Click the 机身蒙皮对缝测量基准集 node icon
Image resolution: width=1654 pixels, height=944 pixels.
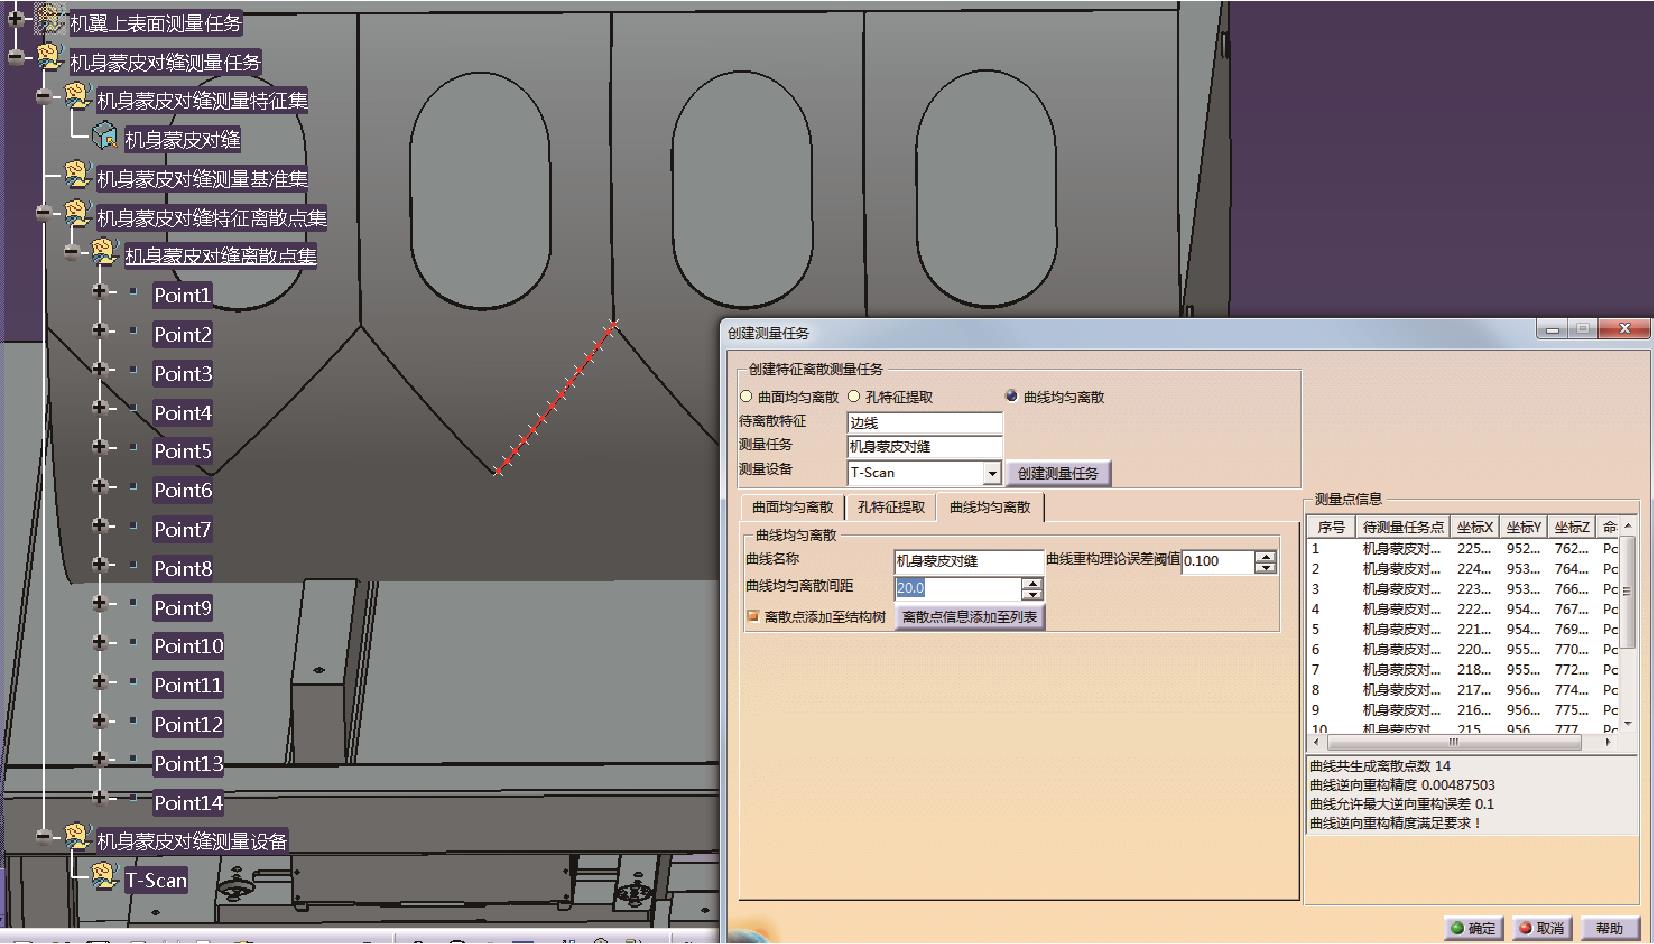click(78, 175)
